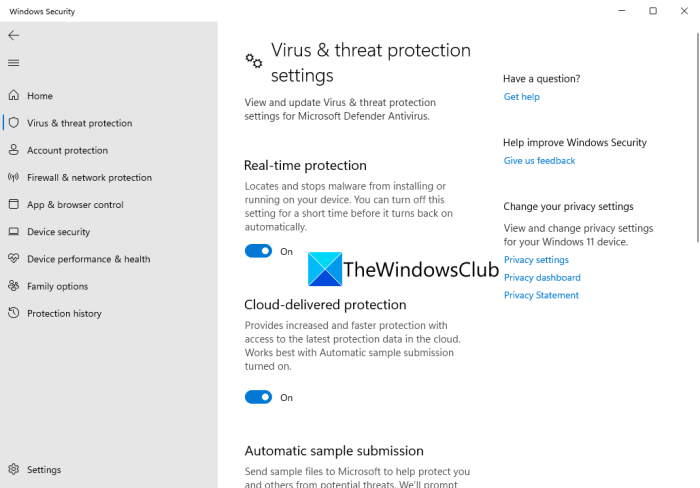Screen dimensions: 700x488
Task: Click the Device security laptop icon
Action: [13, 231]
